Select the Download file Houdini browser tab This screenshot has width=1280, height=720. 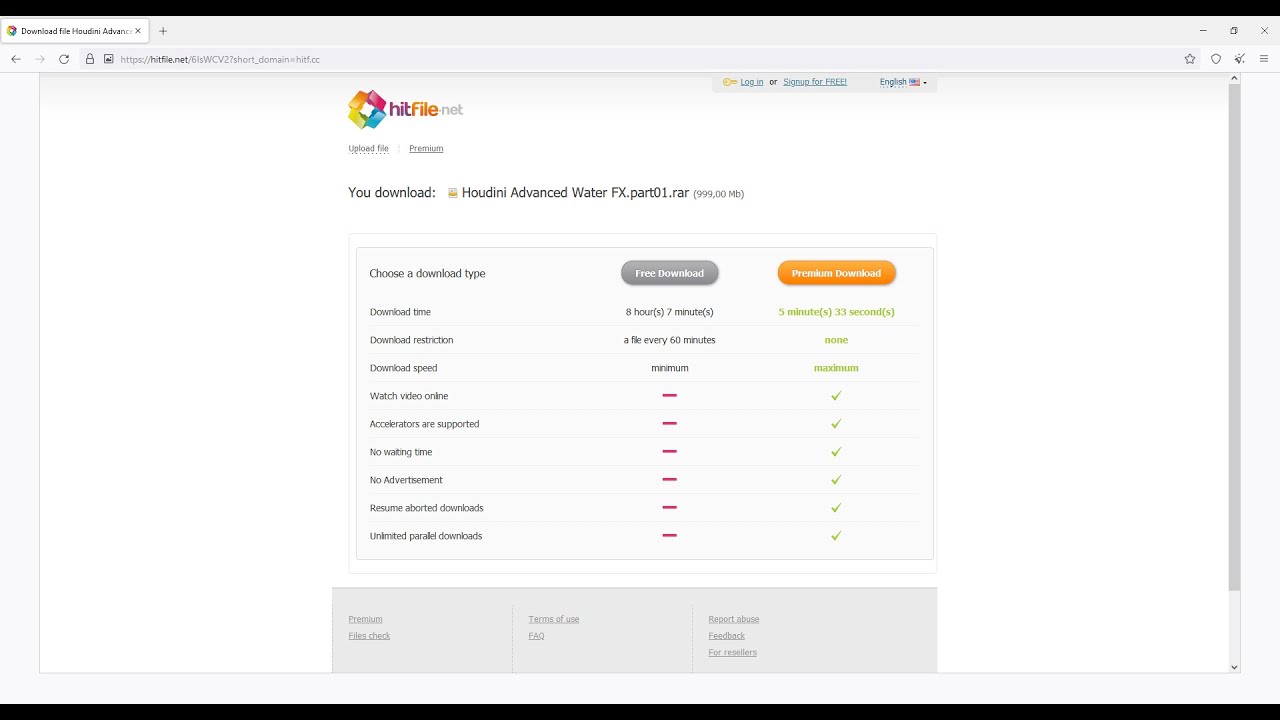click(75, 31)
